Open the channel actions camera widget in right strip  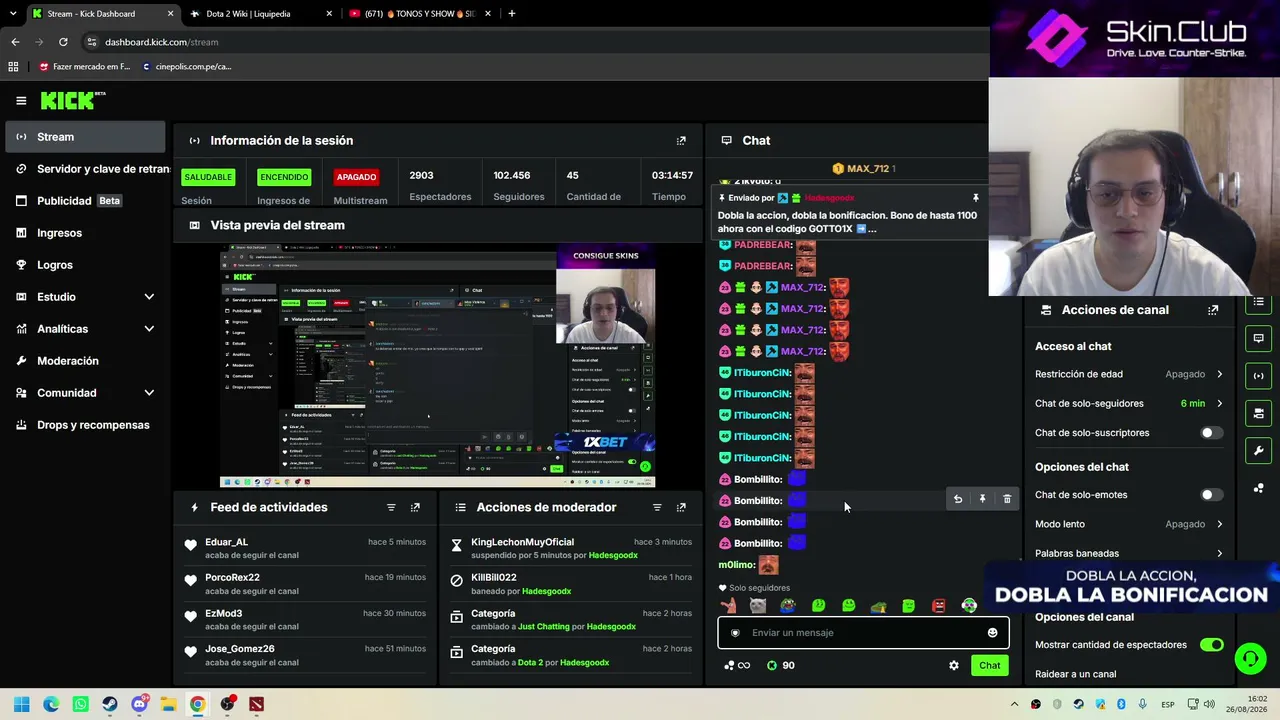point(1258,413)
